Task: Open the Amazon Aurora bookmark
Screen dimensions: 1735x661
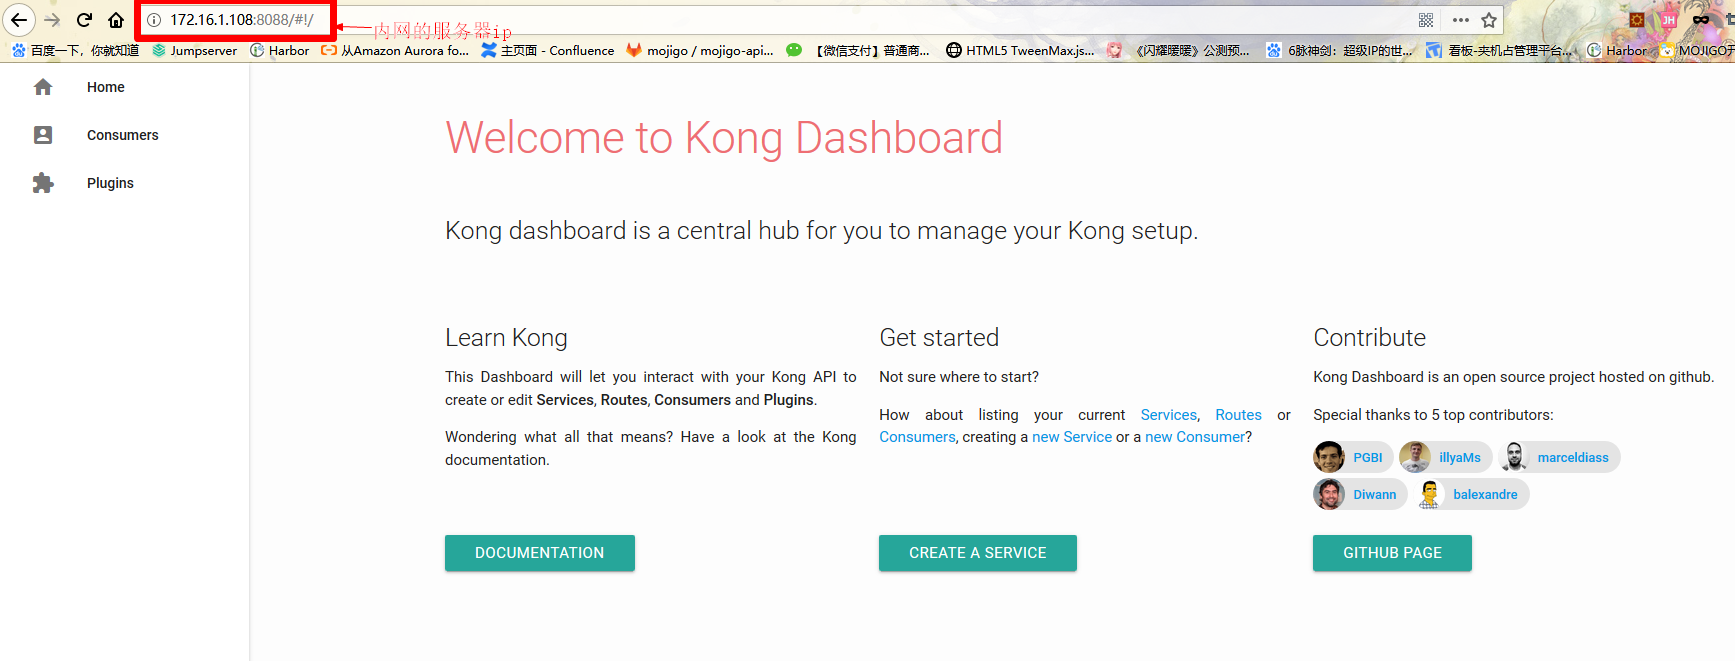Action: coord(395,50)
